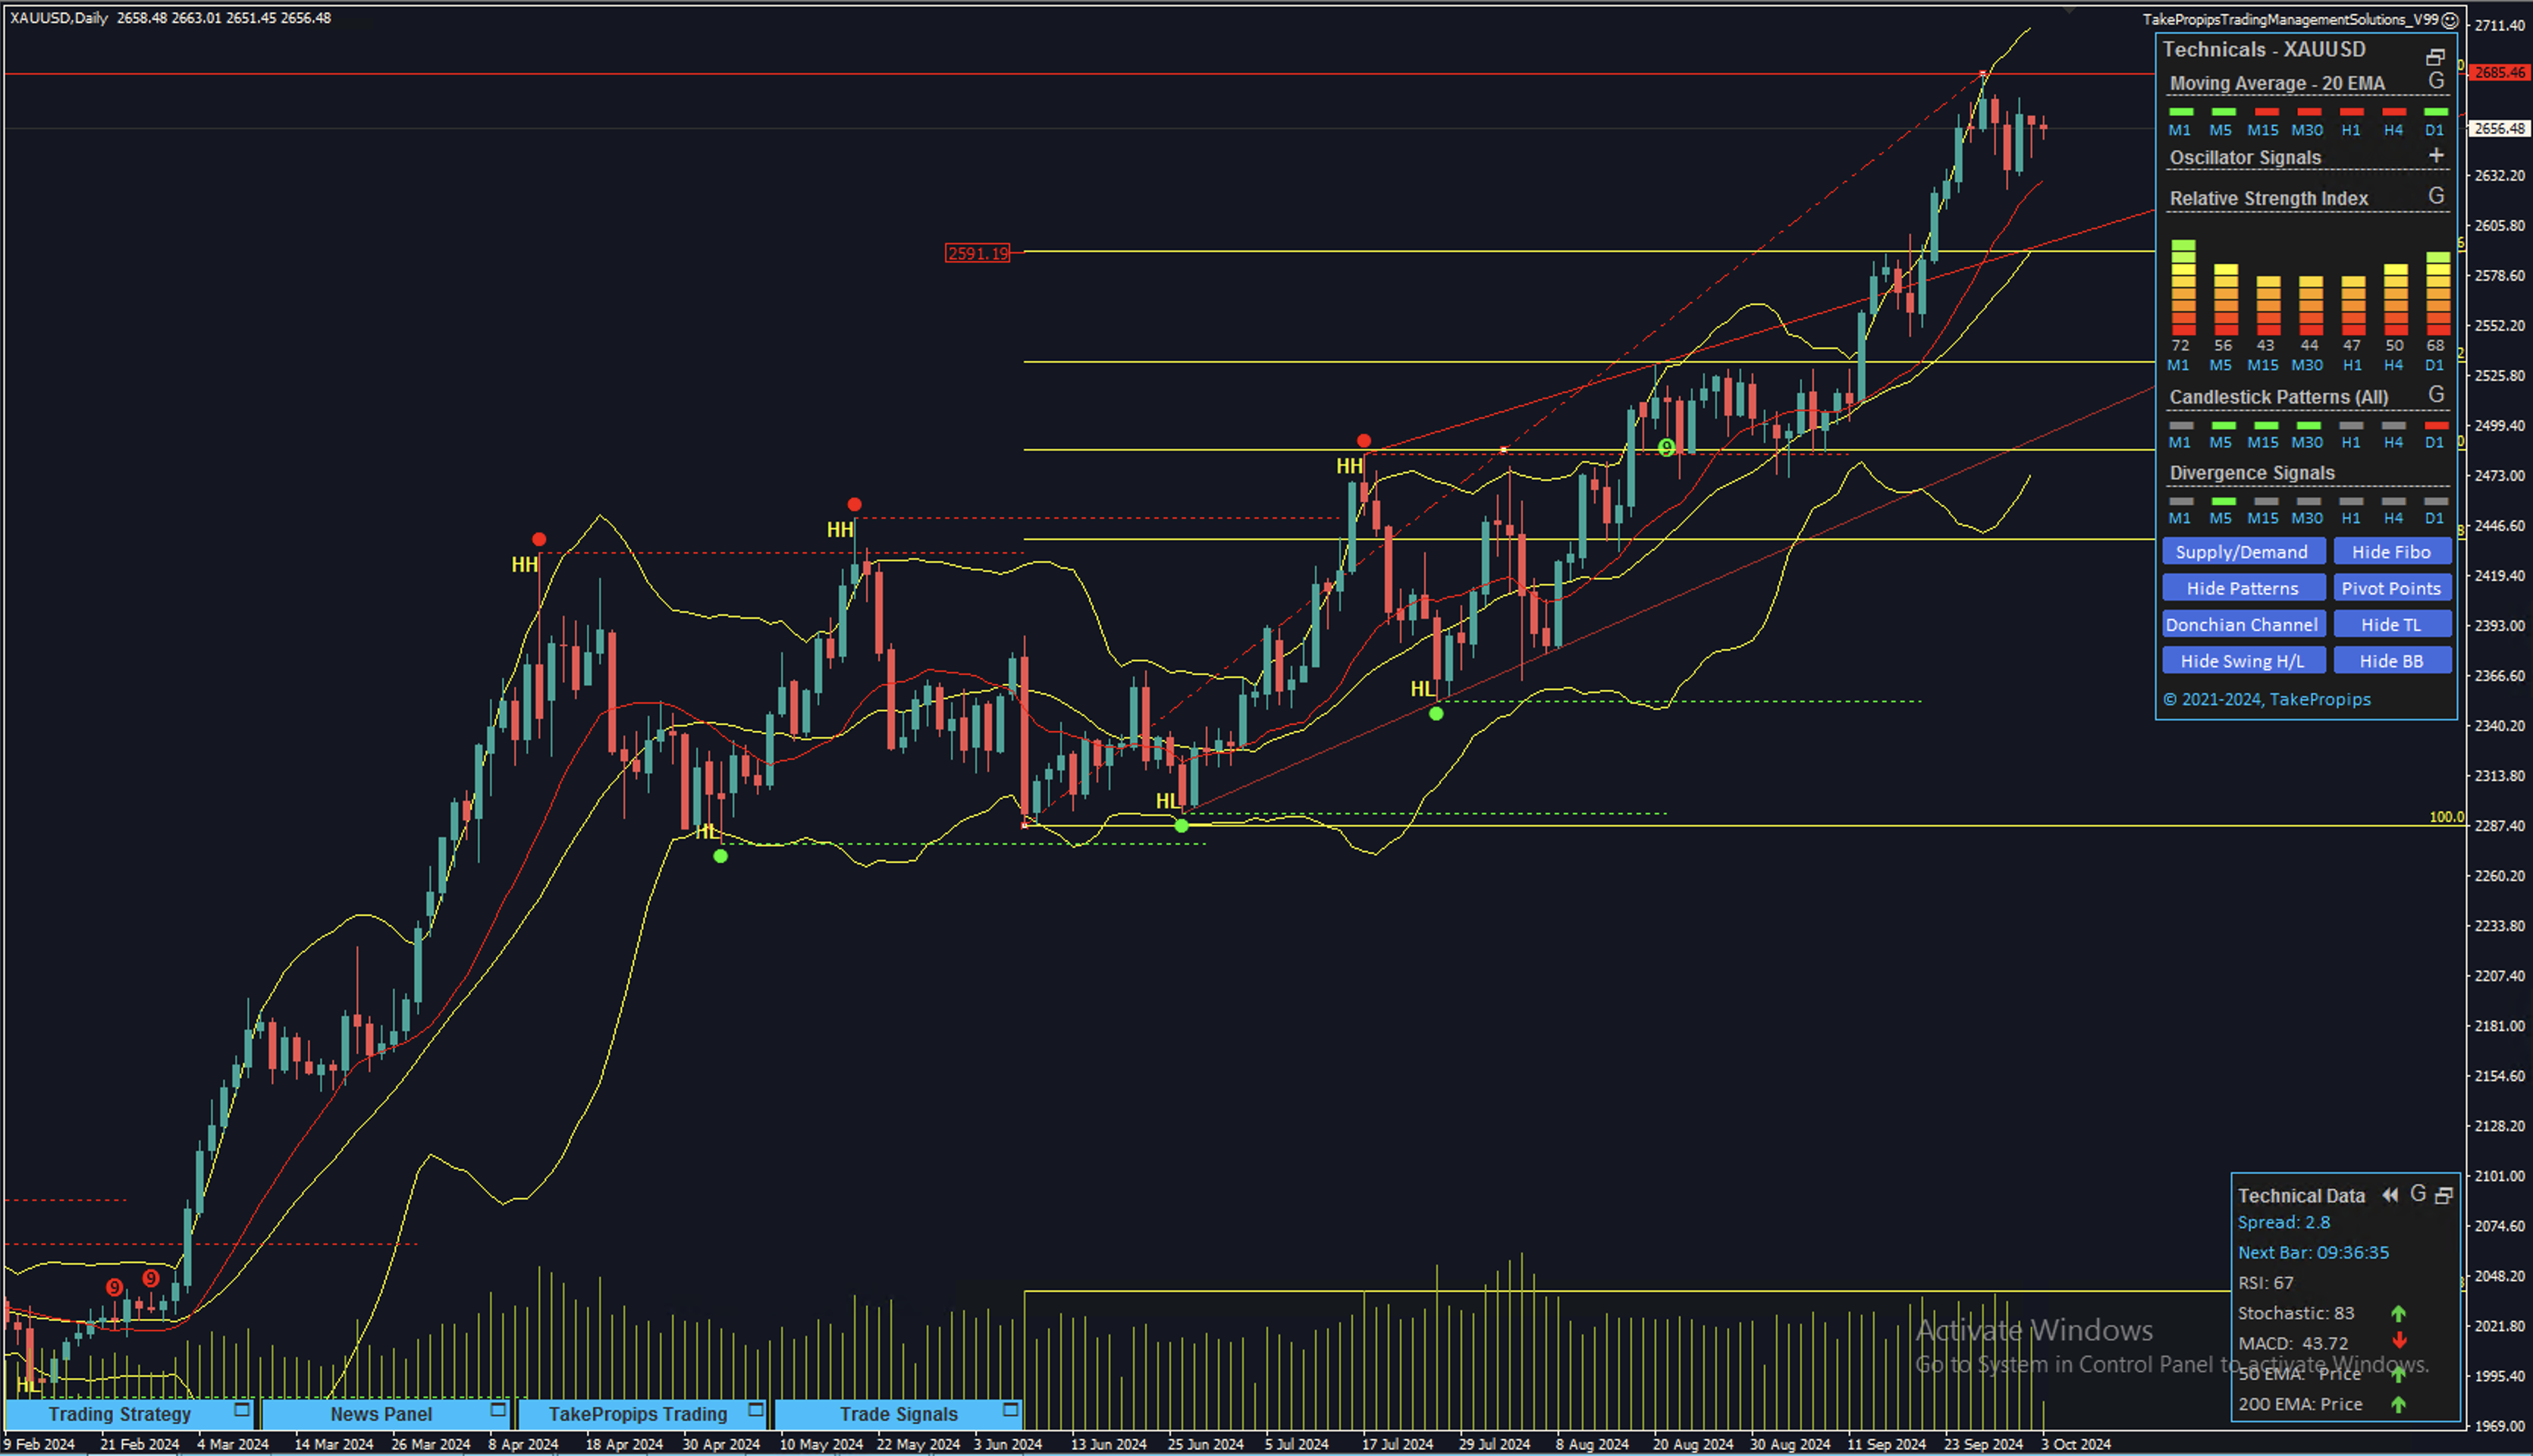Image resolution: width=2533 pixels, height=1456 pixels.
Task: Click the Next Bar: 09:36:35 countdown
Action: click(2313, 1252)
